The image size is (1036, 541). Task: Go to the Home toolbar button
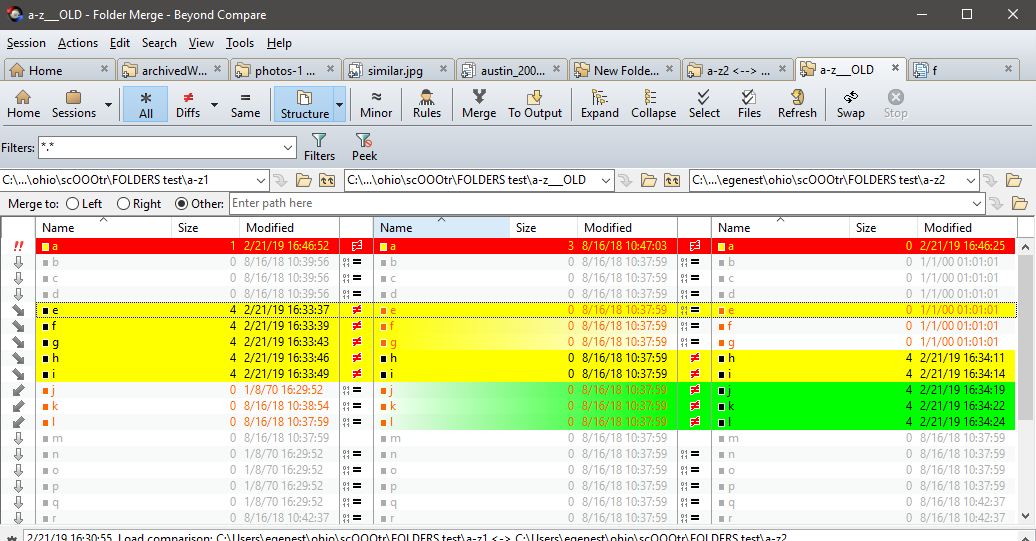pyautogui.click(x=23, y=104)
